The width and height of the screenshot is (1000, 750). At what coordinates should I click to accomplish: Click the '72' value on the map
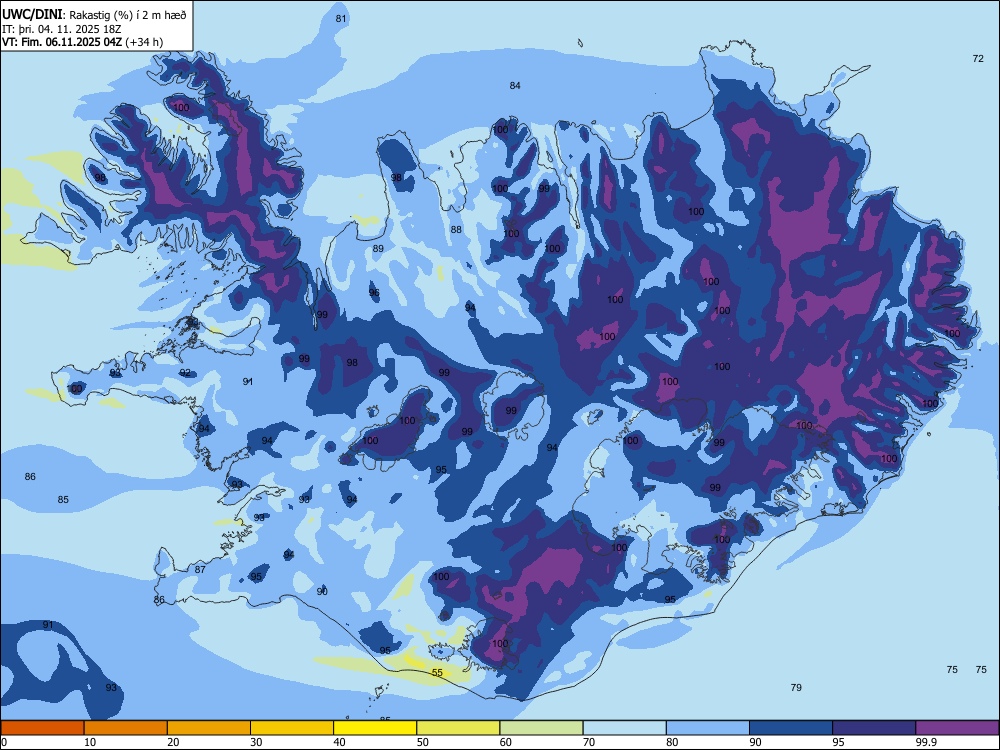tap(978, 59)
